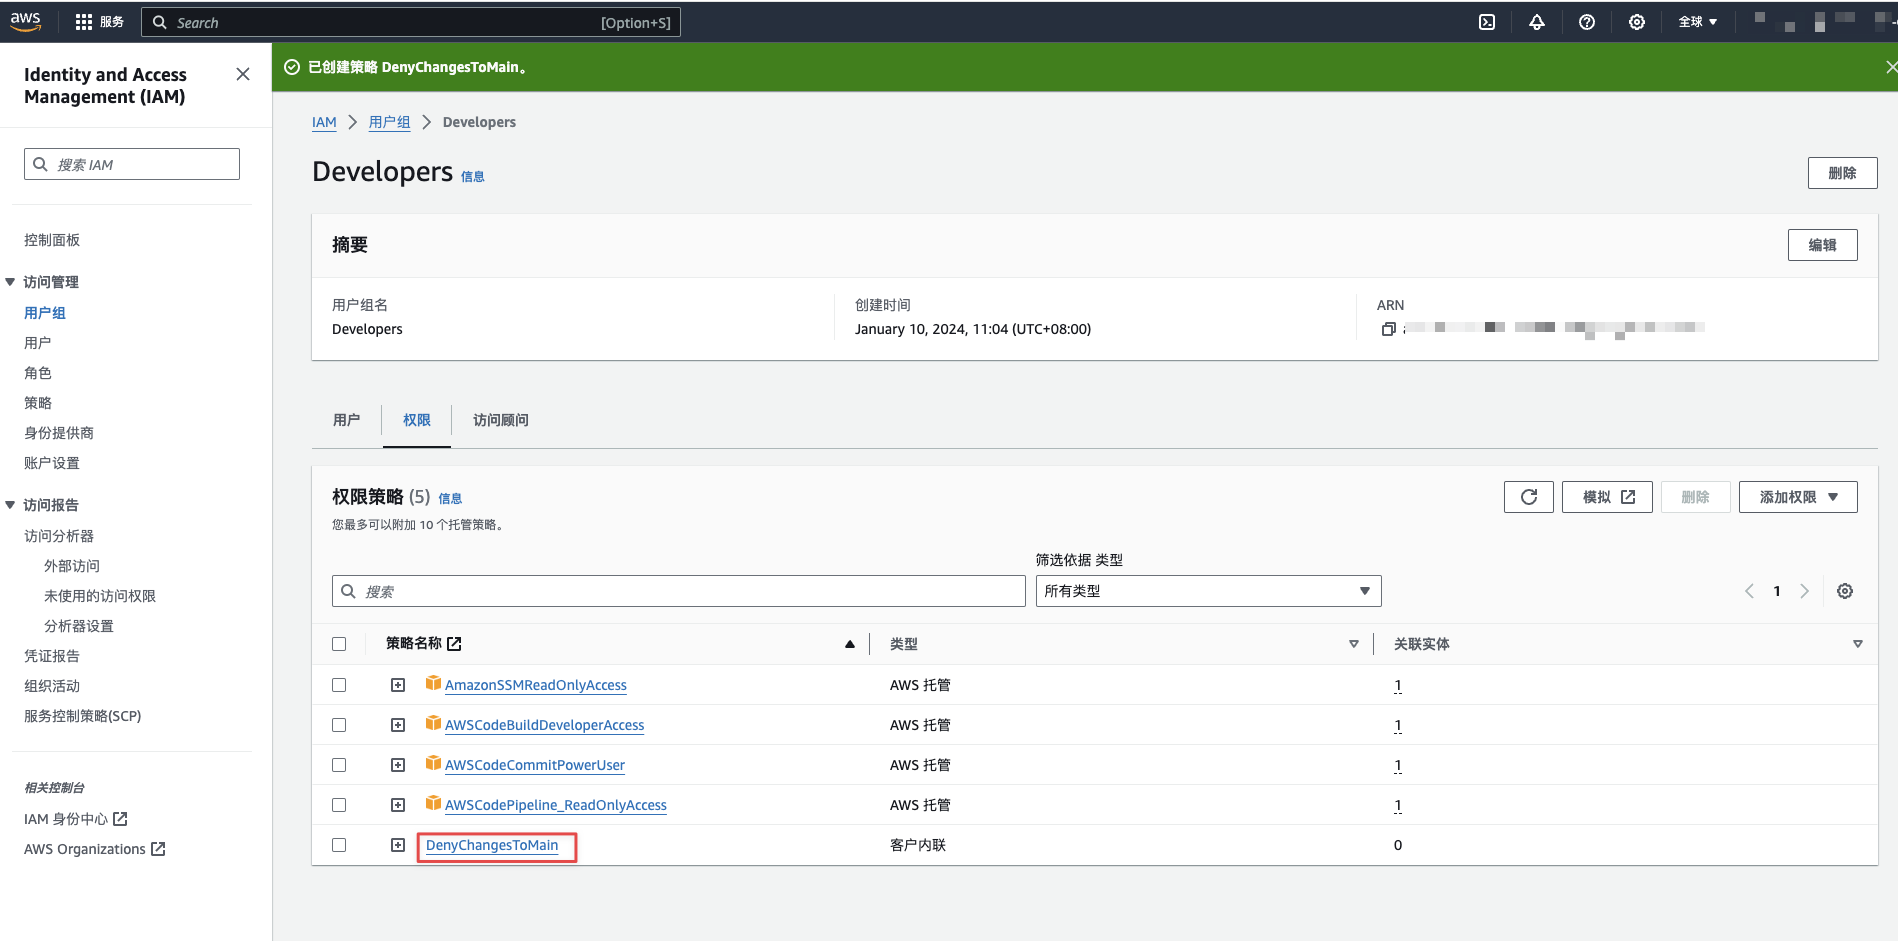The width and height of the screenshot is (1898, 941).
Task: Check the AWSCodeBuildDeveloperAccess row checkbox
Action: point(339,725)
